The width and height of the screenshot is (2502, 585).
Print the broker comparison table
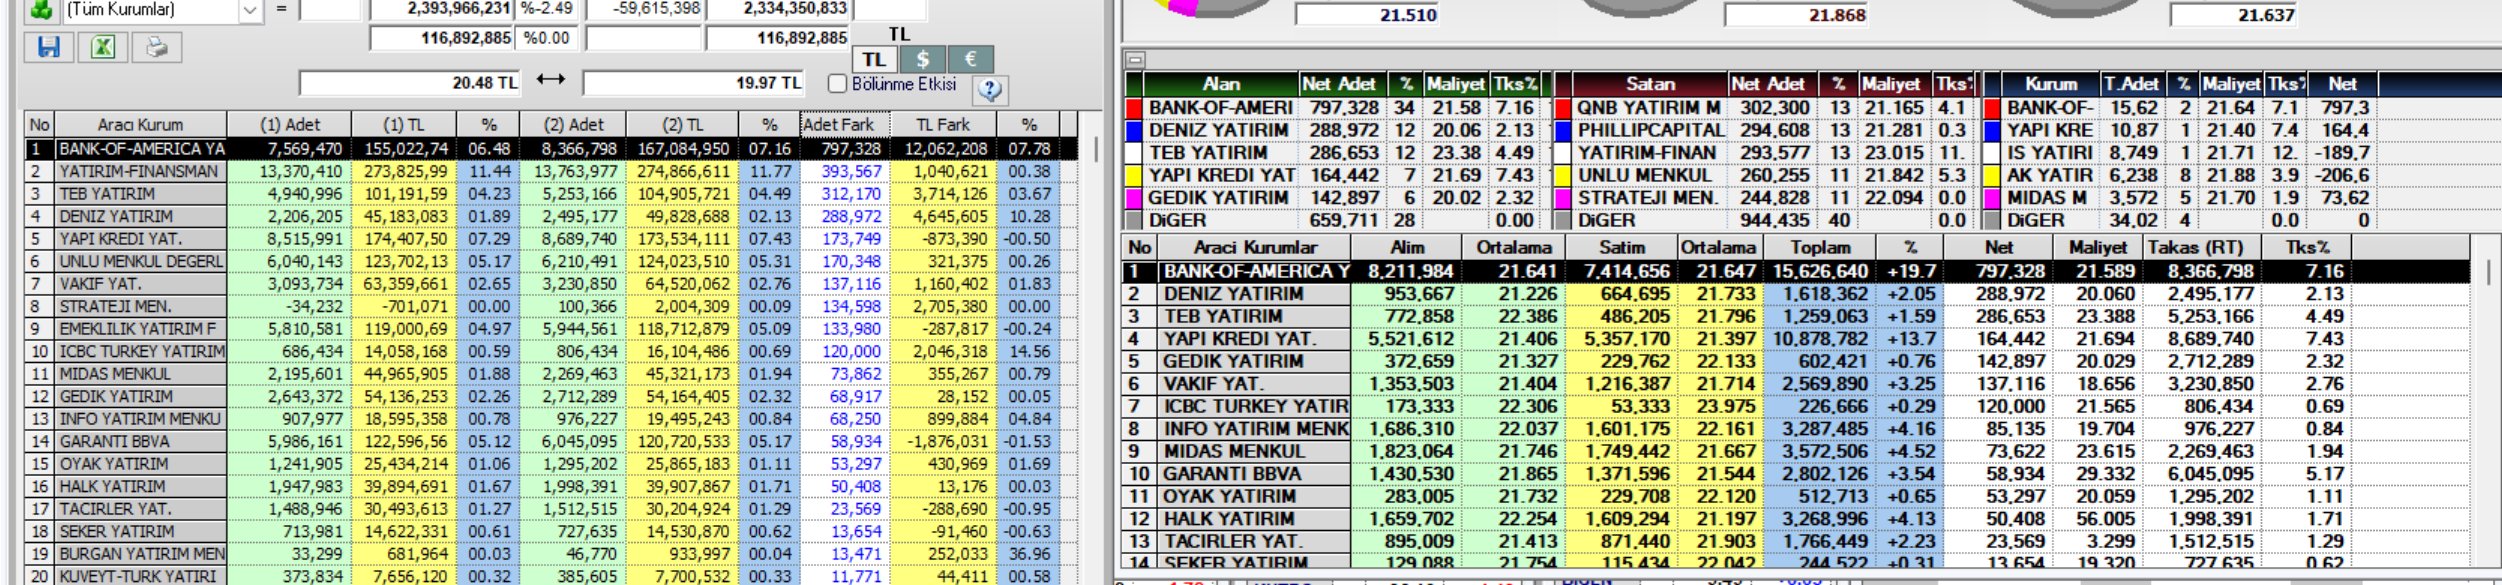tap(156, 47)
